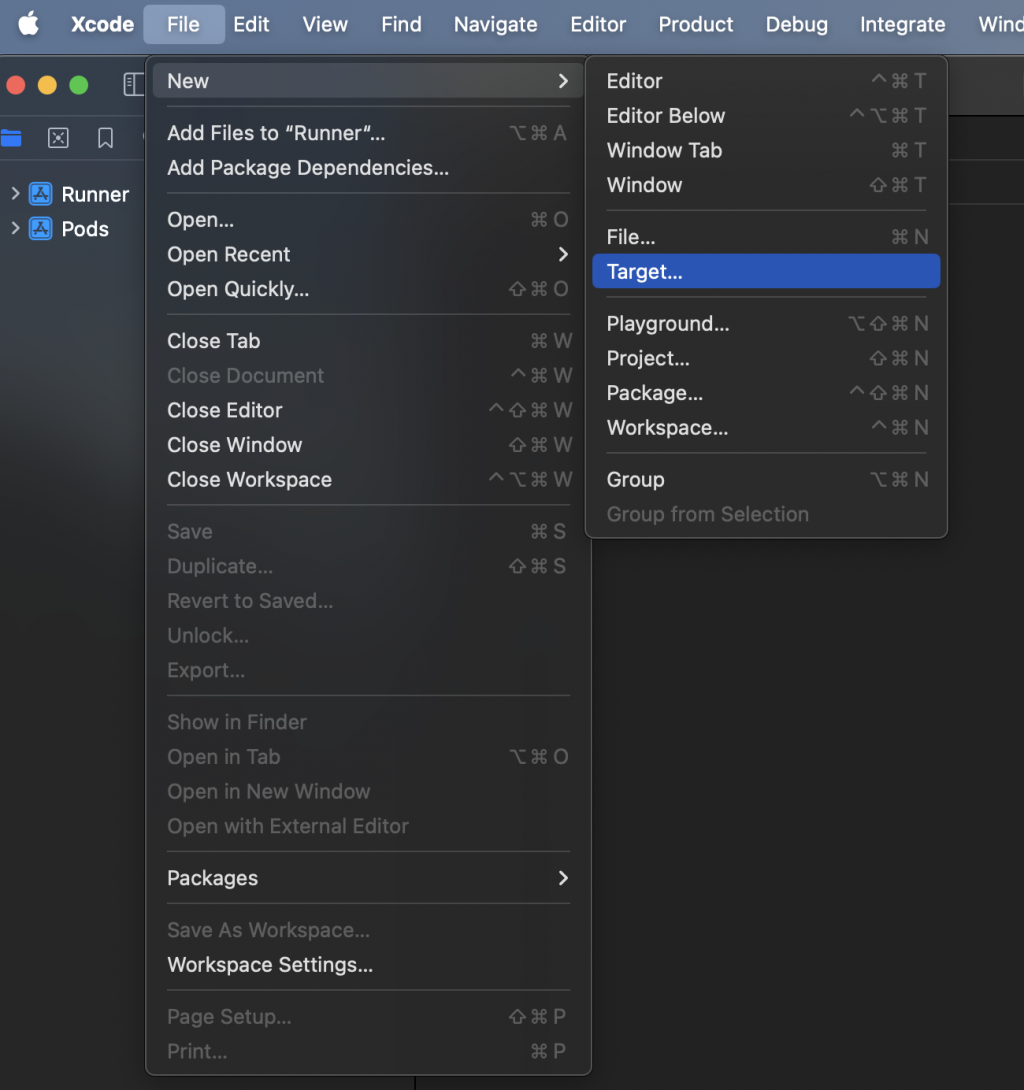Open the Xcode application menu
This screenshot has height=1090, width=1024.
pos(102,24)
